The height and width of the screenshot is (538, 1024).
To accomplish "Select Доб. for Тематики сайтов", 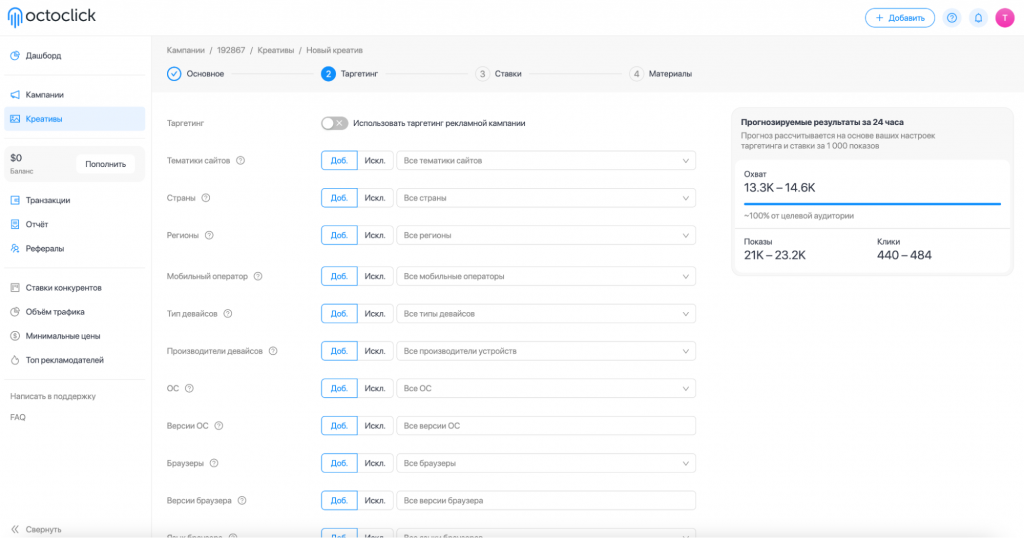I will [x=339, y=161].
